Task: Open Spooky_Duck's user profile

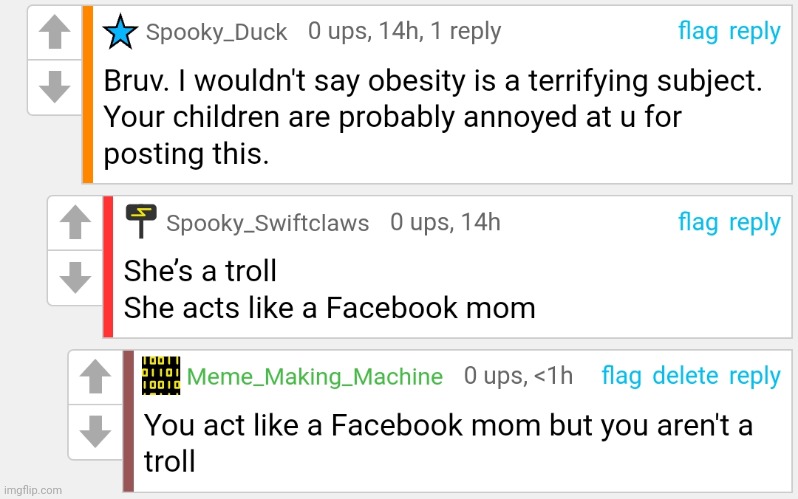Action: coord(216,32)
